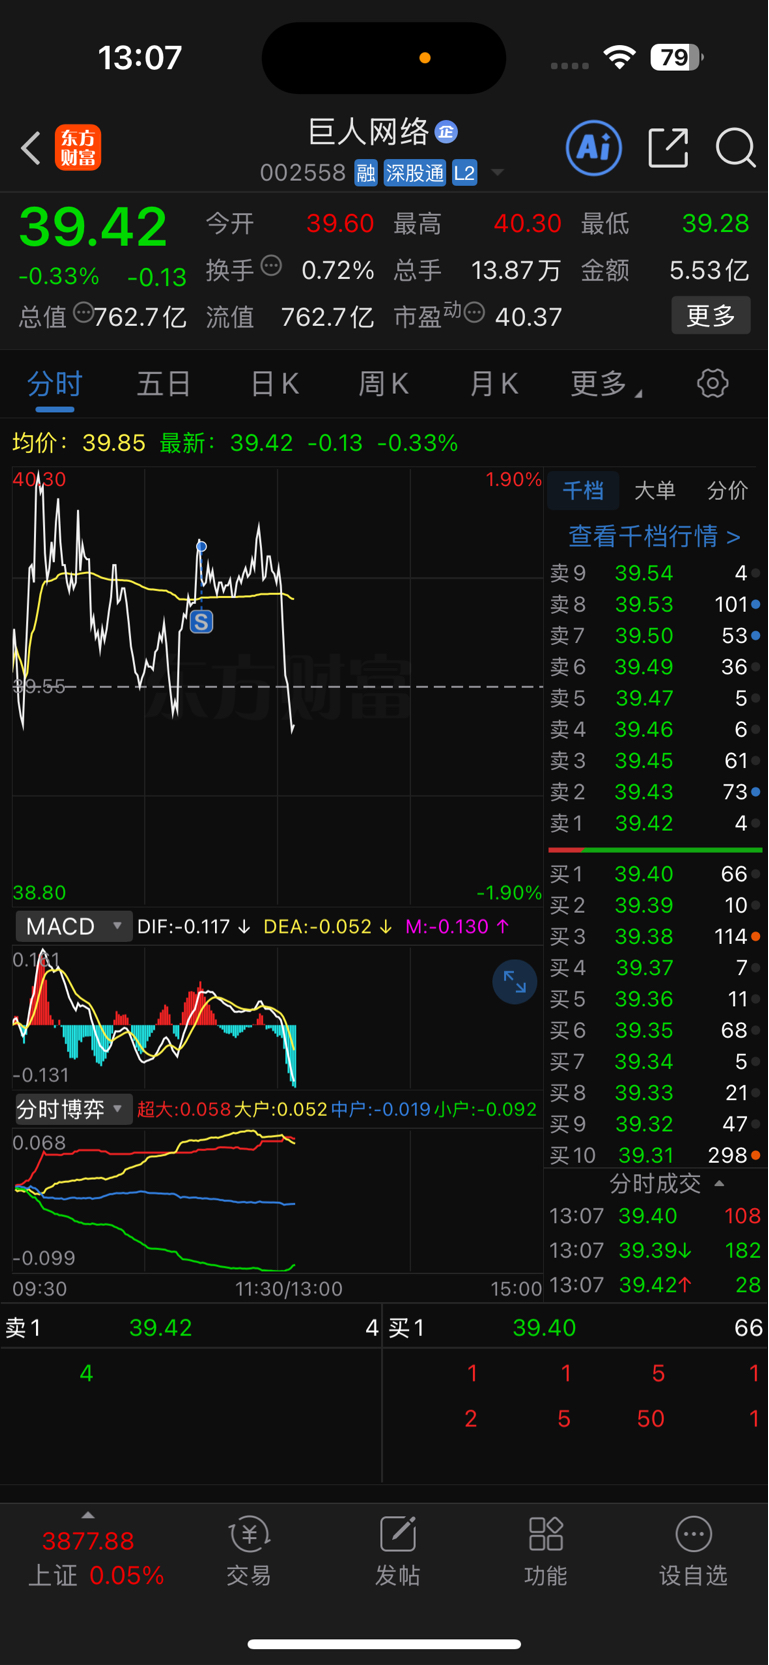Select the 分价 tab
This screenshot has height=1665, width=769.
click(727, 491)
